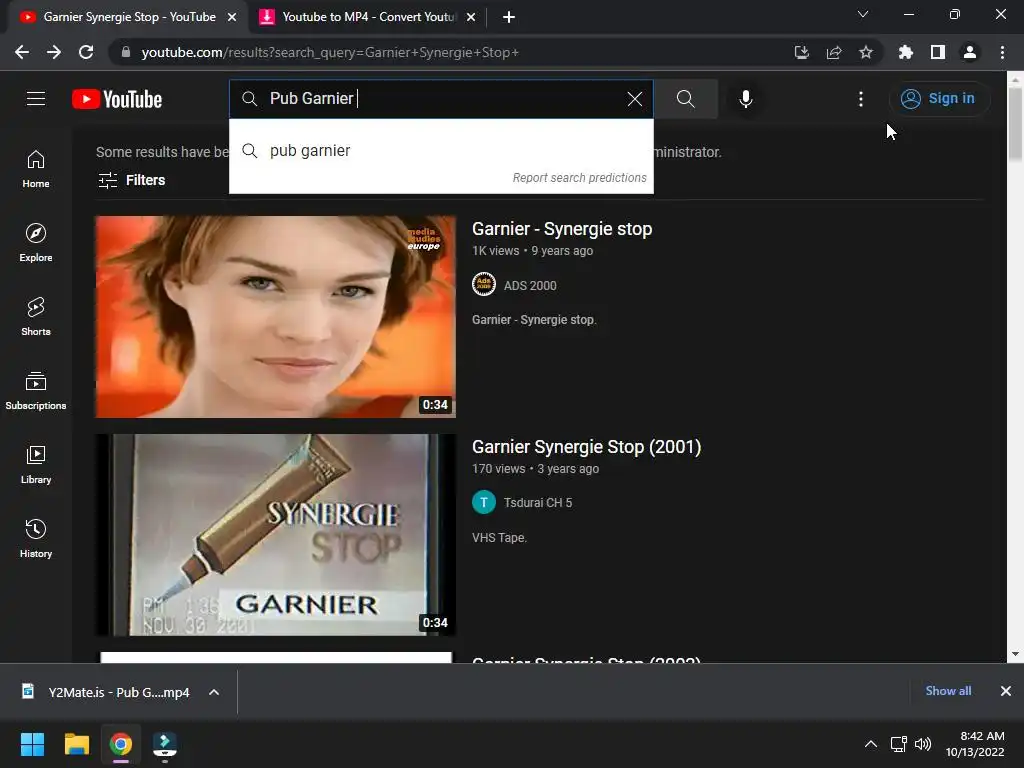Open the search tabs dropdown arrow
This screenshot has height=768, width=1024.
pyautogui.click(x=863, y=14)
